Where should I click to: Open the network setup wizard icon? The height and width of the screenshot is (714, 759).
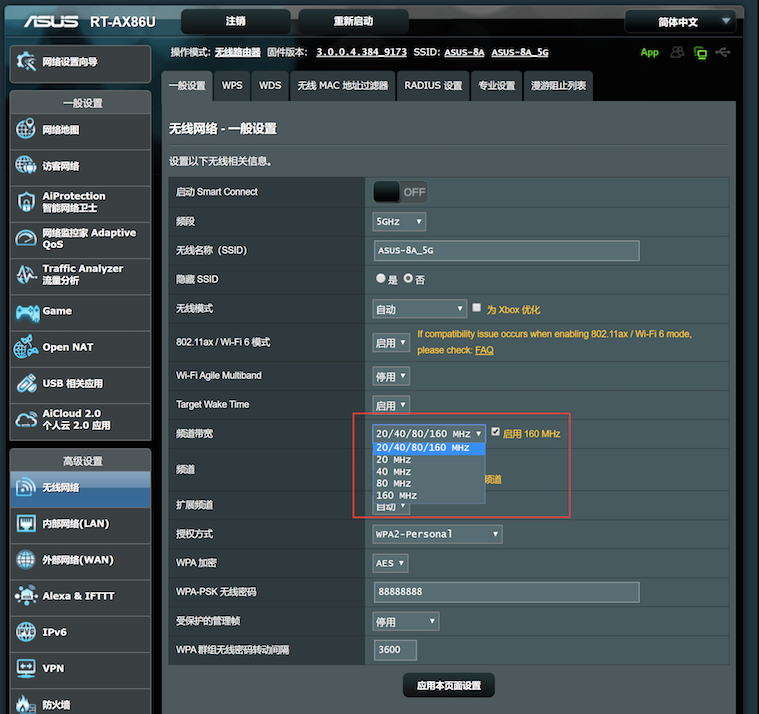[x=27, y=61]
